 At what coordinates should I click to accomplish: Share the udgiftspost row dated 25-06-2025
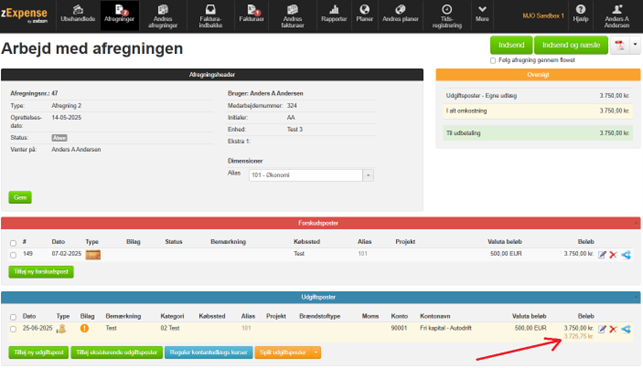[x=626, y=329]
